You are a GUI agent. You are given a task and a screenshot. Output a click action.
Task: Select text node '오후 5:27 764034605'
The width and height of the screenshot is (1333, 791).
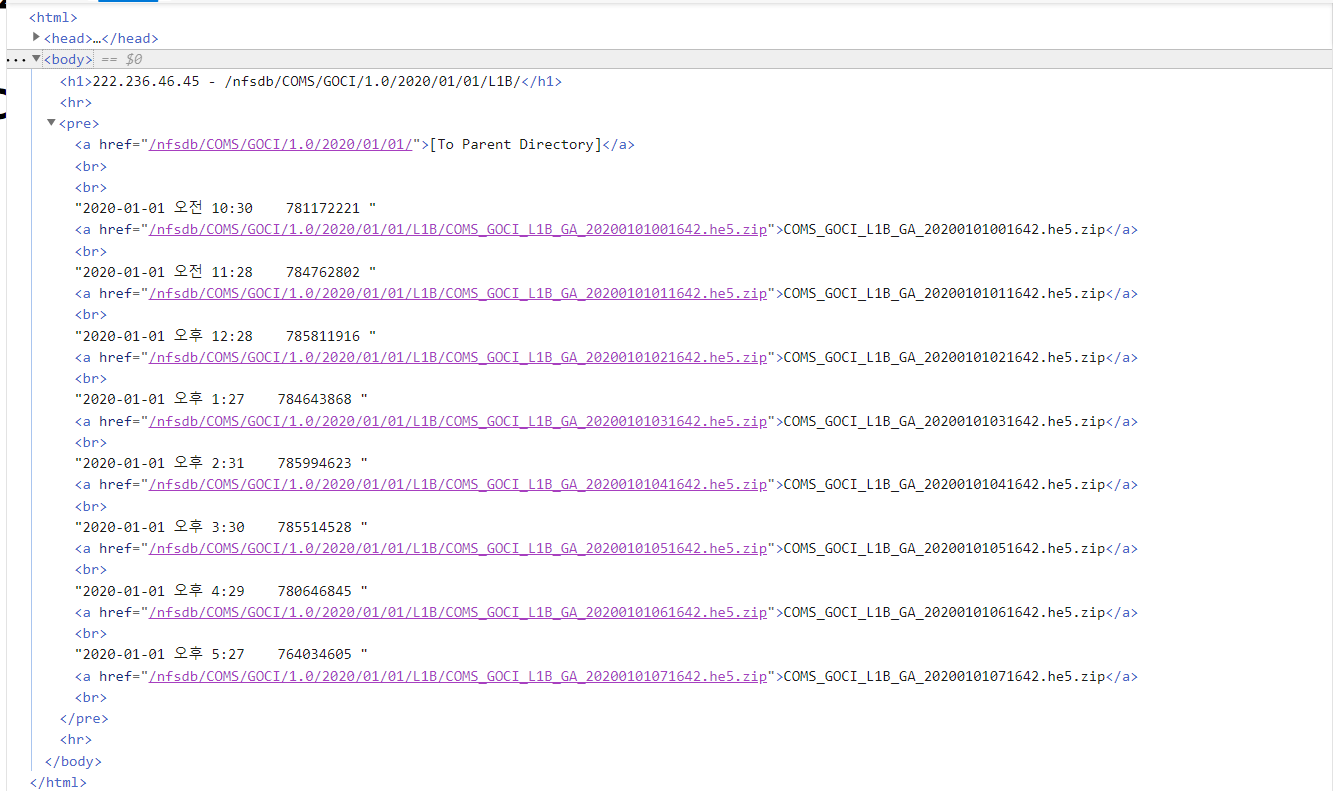[x=222, y=655]
